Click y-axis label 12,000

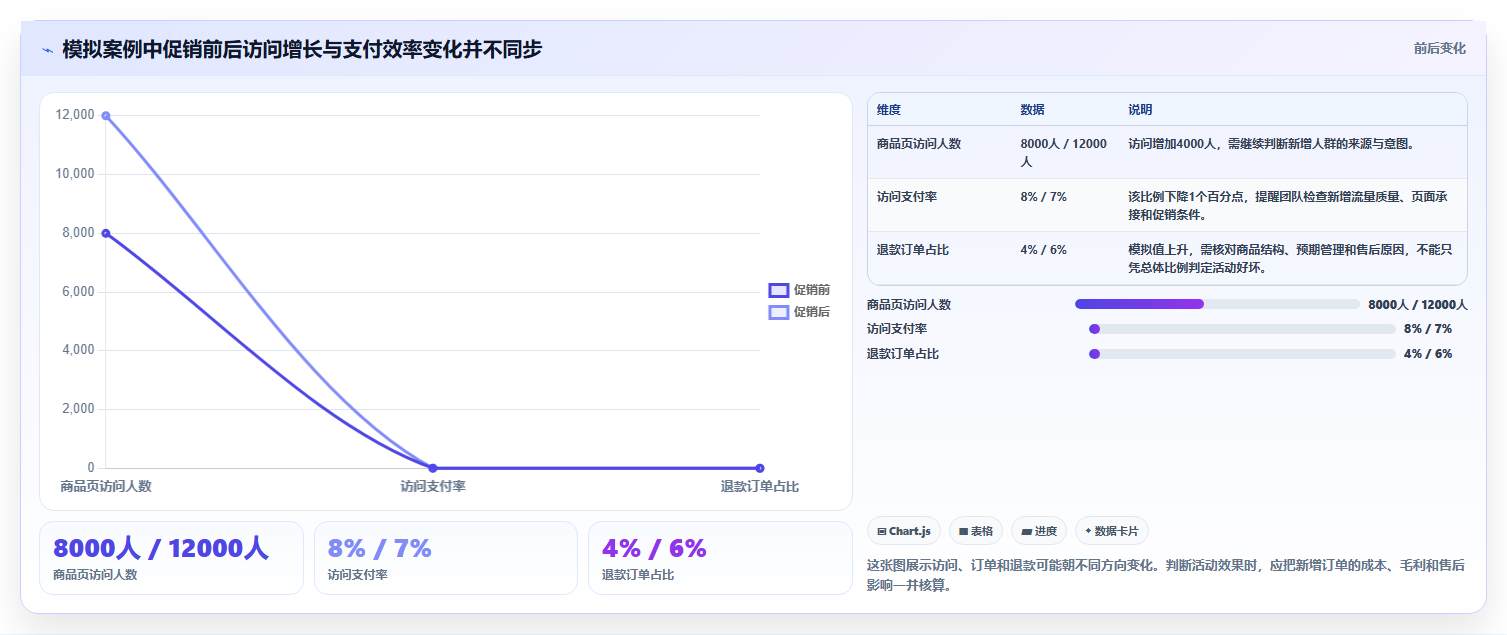pos(76,115)
